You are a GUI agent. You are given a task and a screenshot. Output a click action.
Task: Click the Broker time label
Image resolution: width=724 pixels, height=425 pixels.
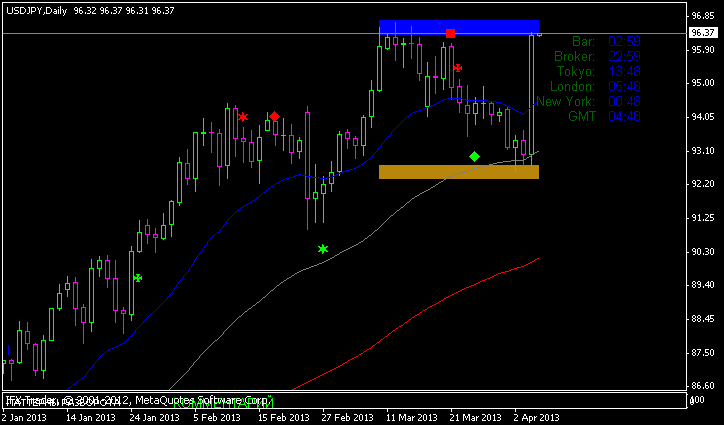pos(575,56)
